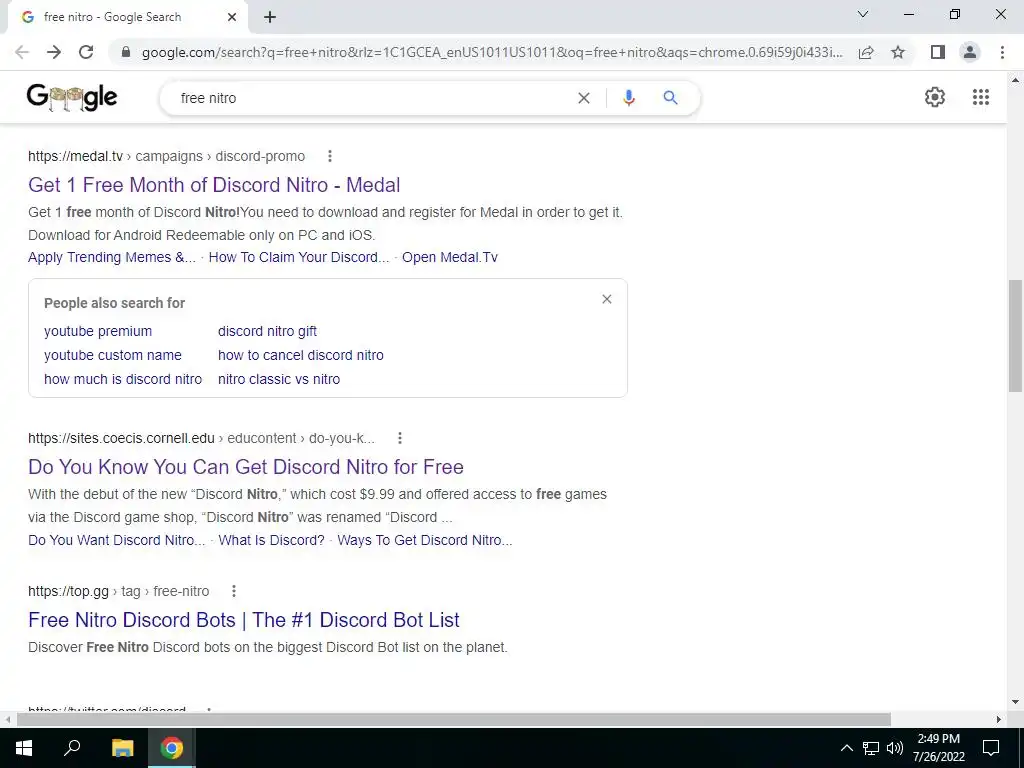Image resolution: width=1024 pixels, height=768 pixels.
Task: Open the notification center icon
Action: pyautogui.click(x=991, y=748)
